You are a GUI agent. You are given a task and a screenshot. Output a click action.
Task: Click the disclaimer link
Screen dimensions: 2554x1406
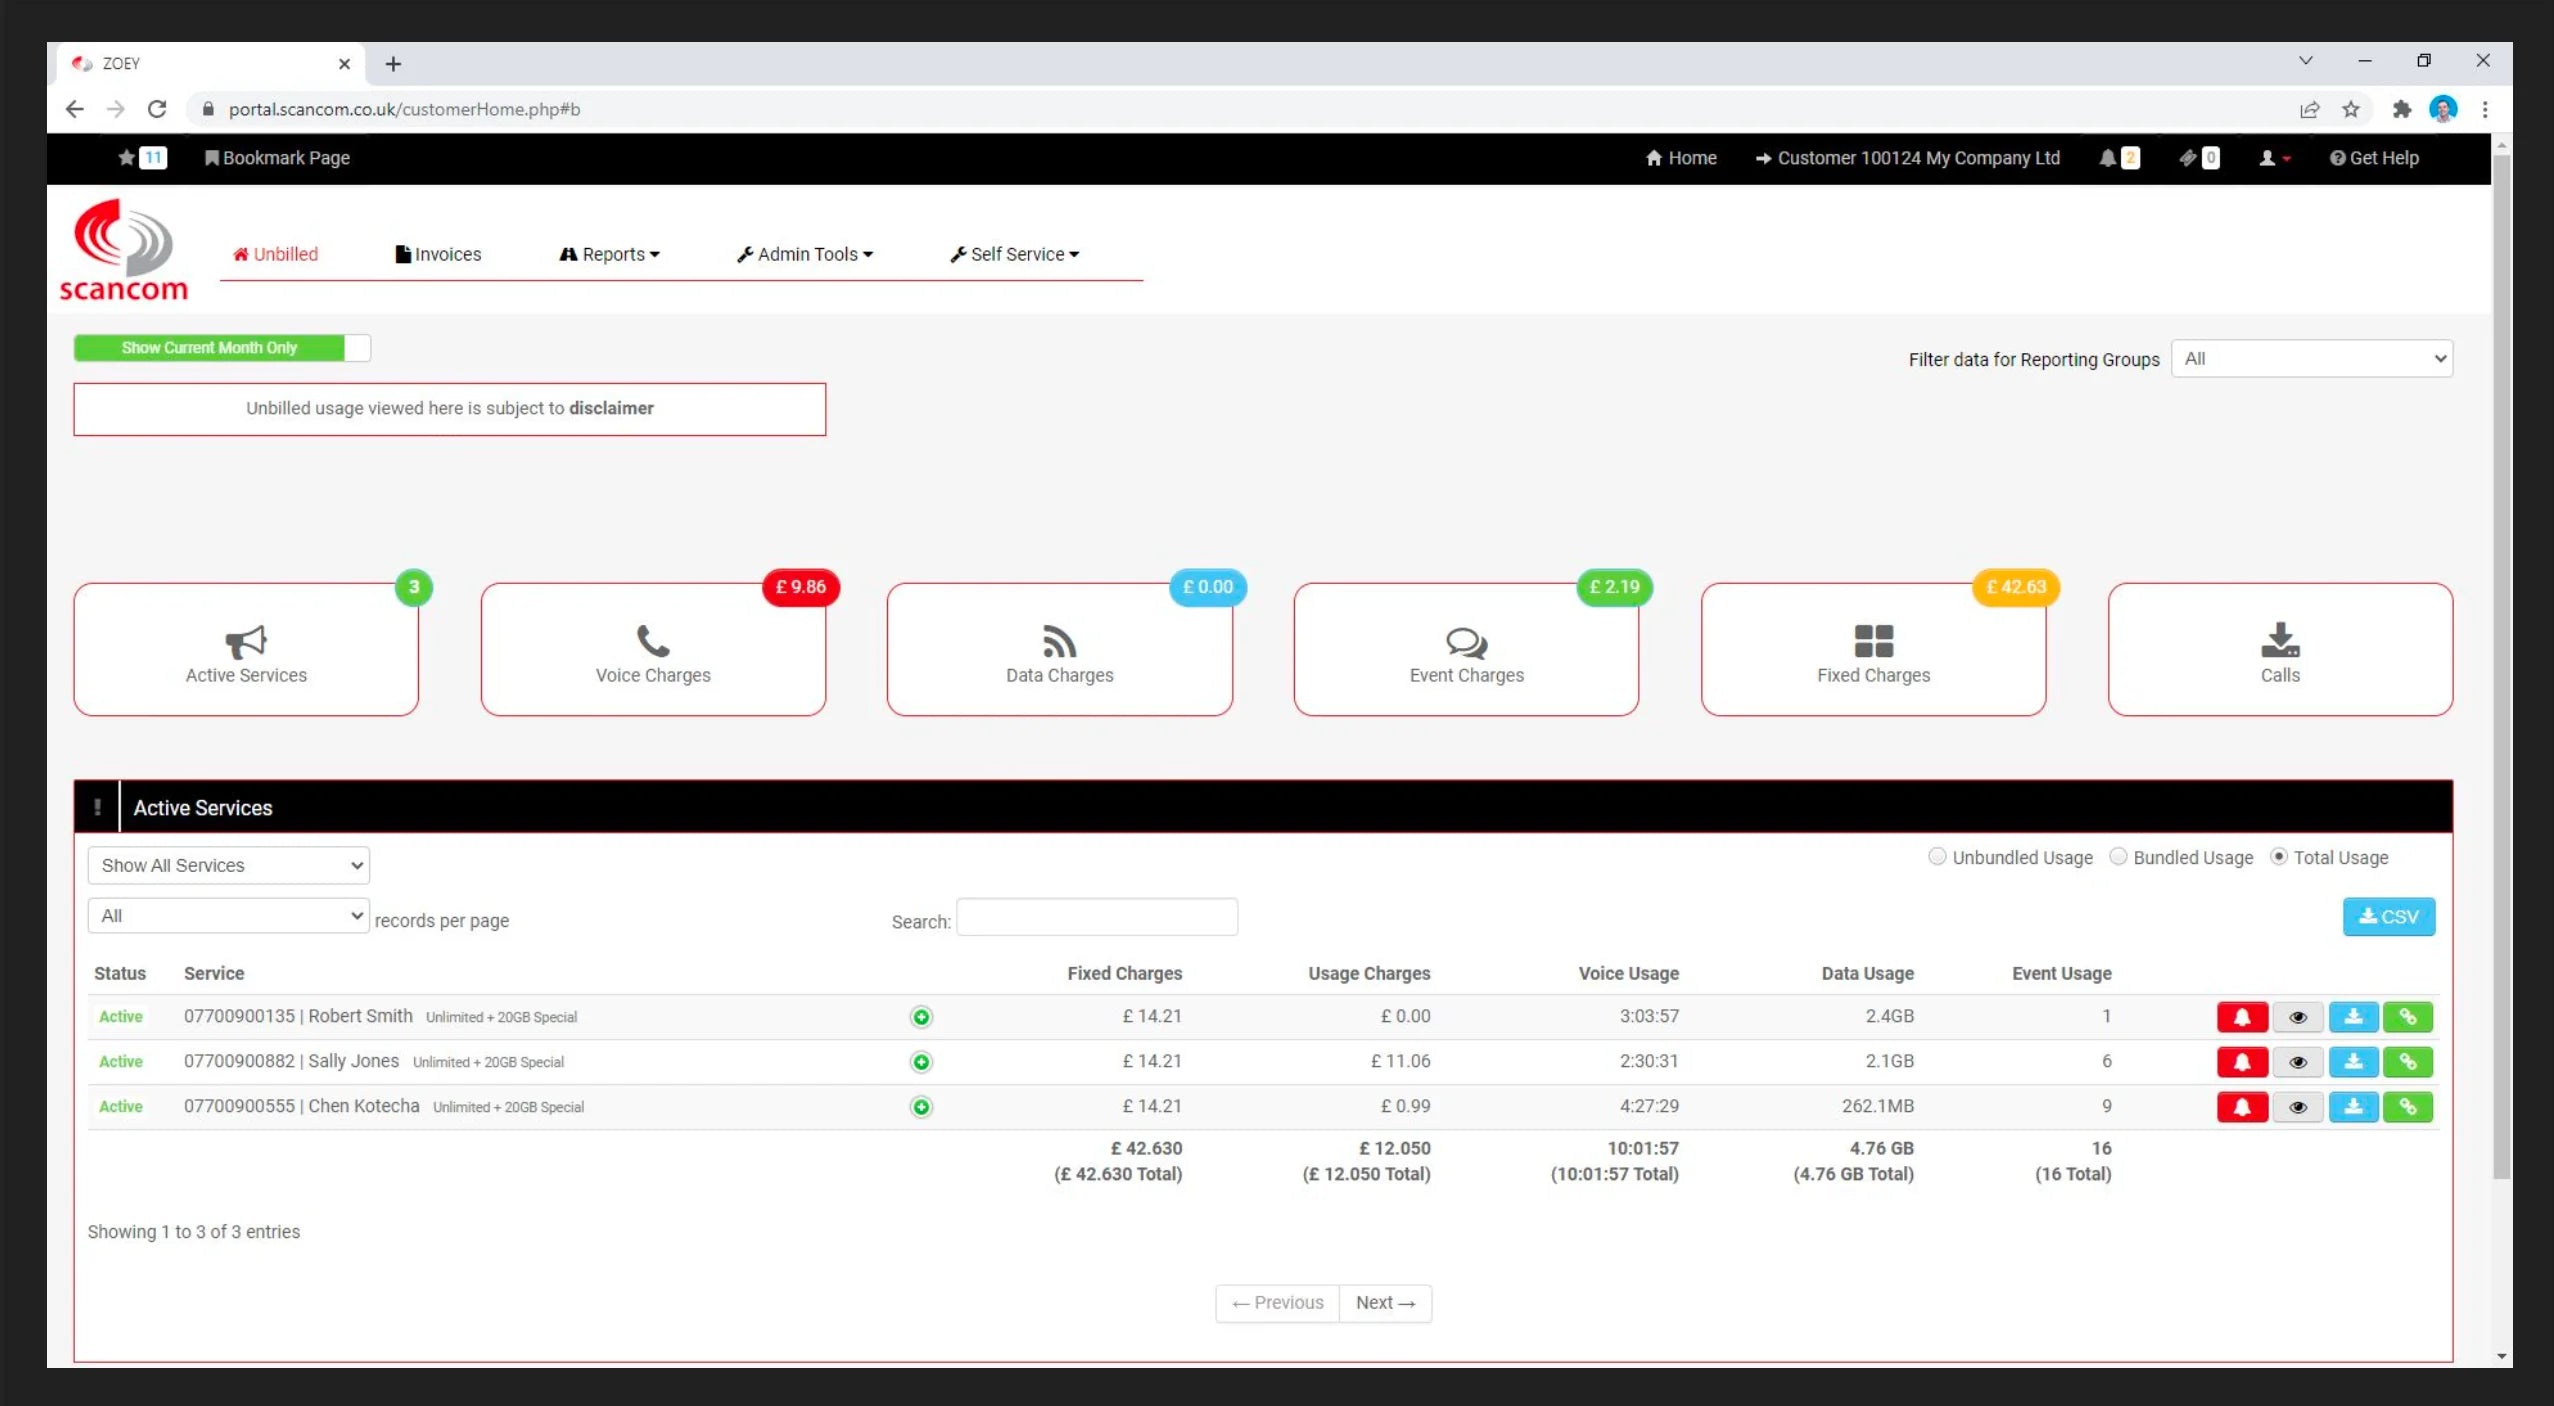(x=610, y=408)
